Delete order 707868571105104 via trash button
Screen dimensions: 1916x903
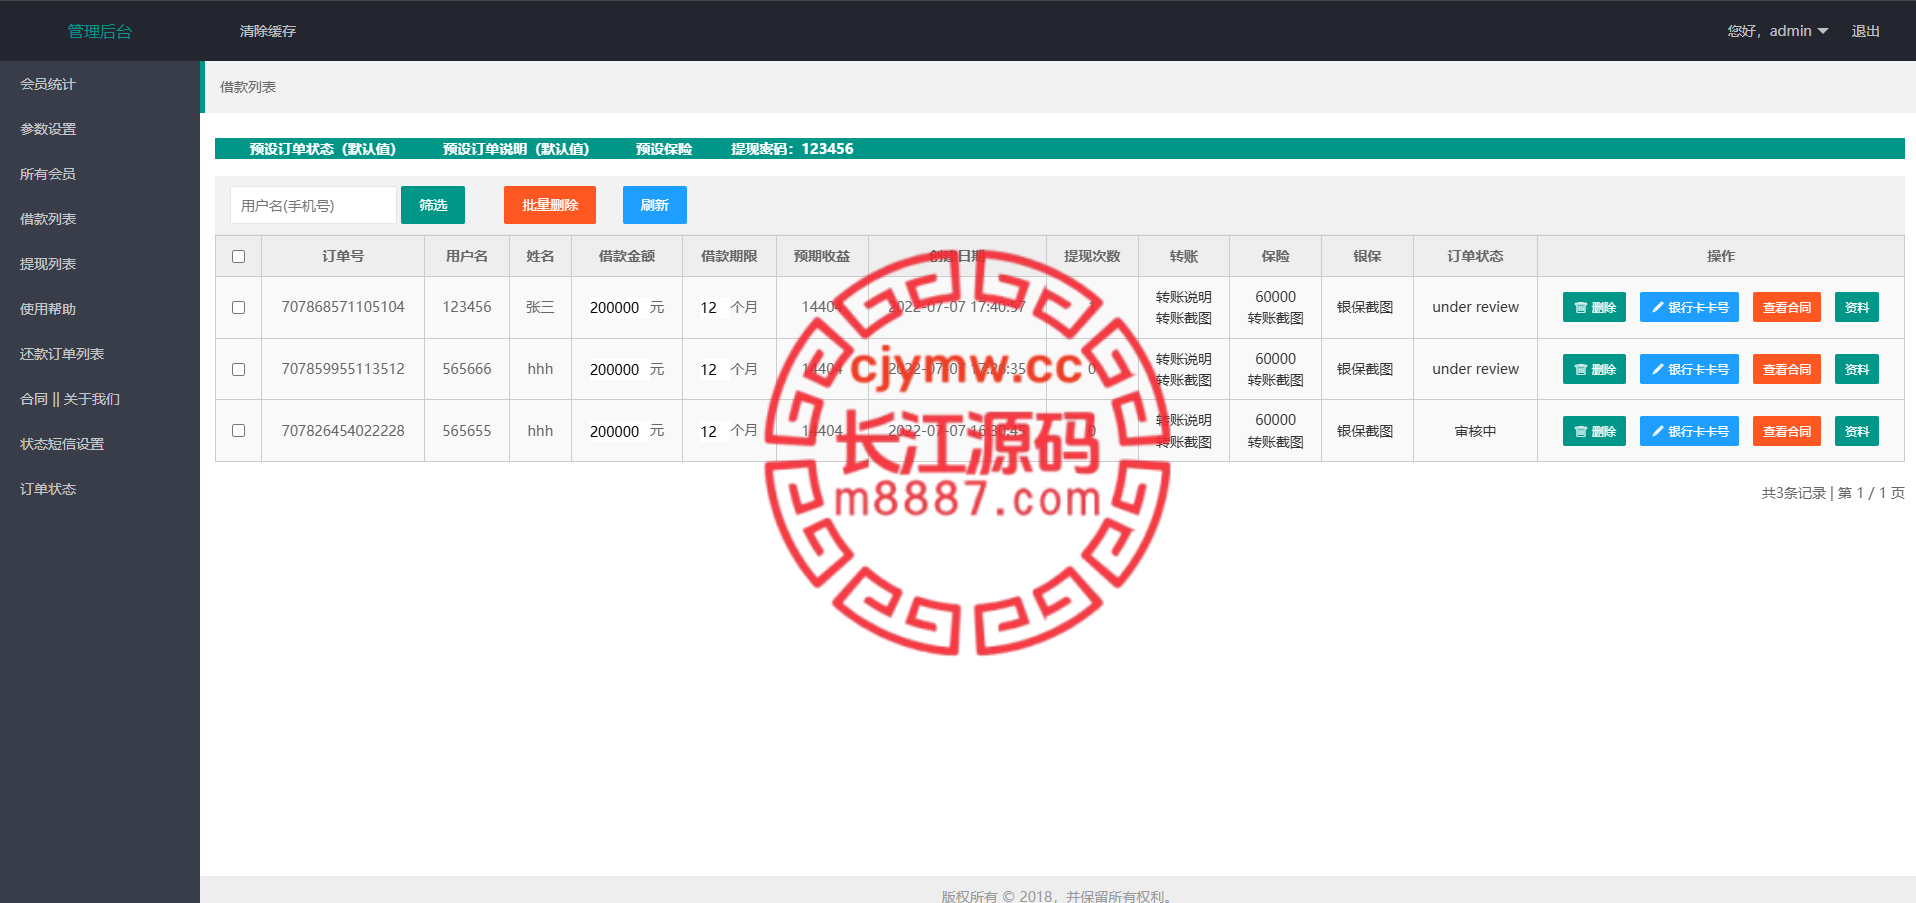(1594, 307)
